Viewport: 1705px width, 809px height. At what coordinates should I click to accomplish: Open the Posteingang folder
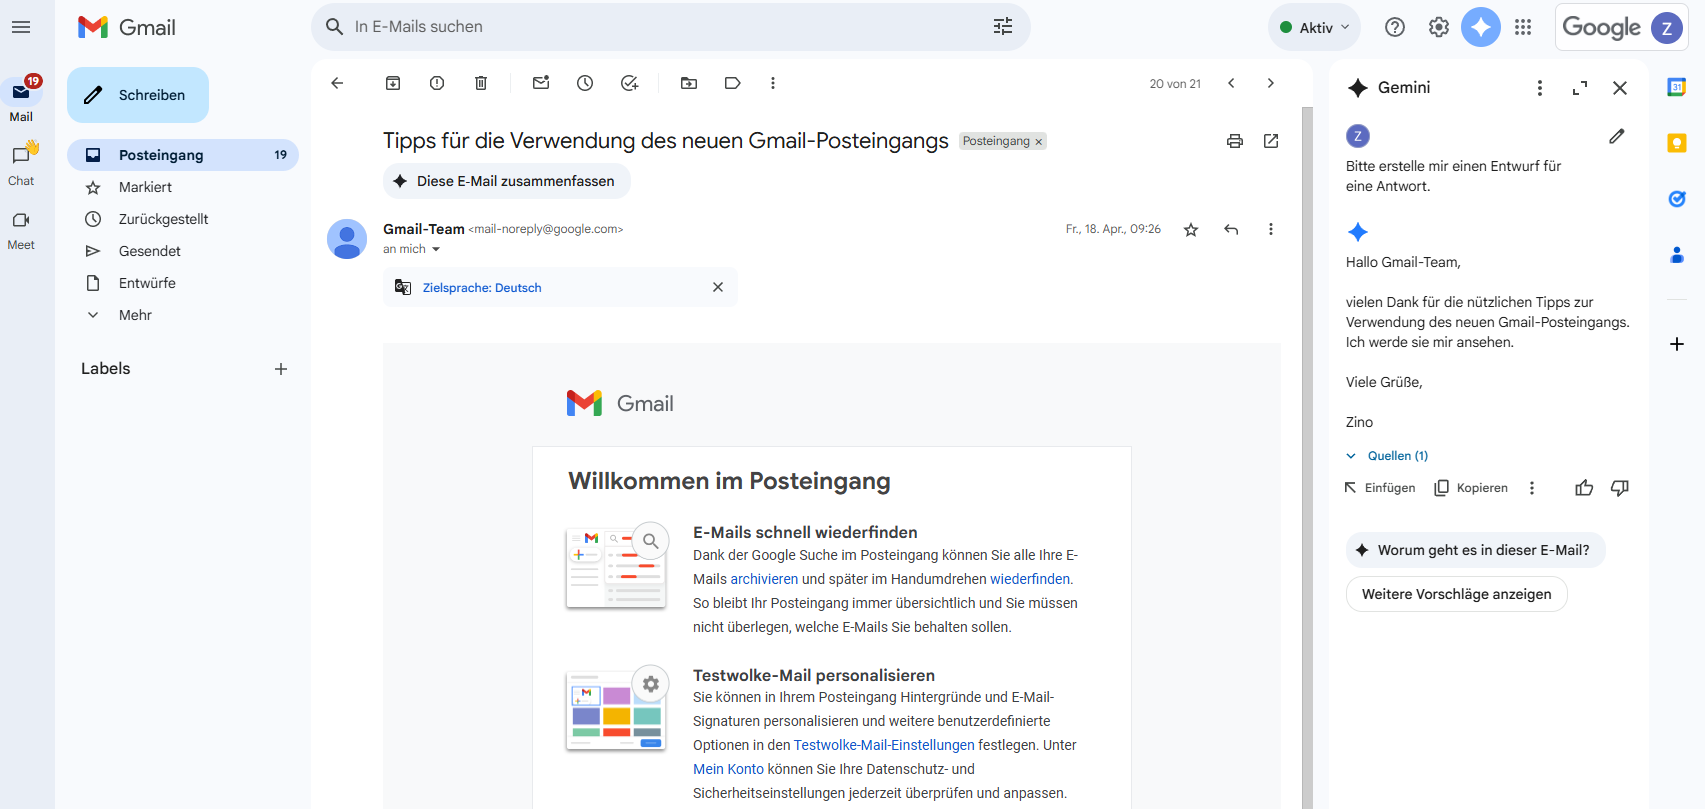[x=183, y=155]
